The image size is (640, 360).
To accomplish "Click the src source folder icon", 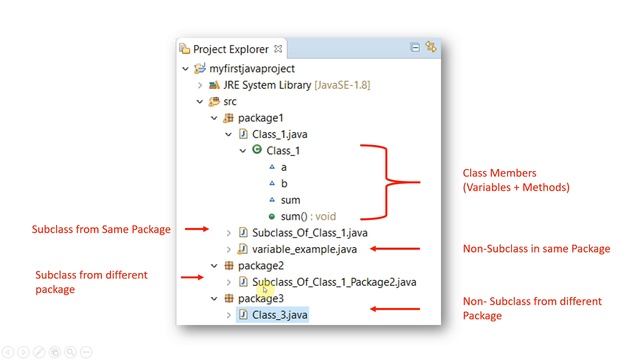I will (x=214, y=101).
